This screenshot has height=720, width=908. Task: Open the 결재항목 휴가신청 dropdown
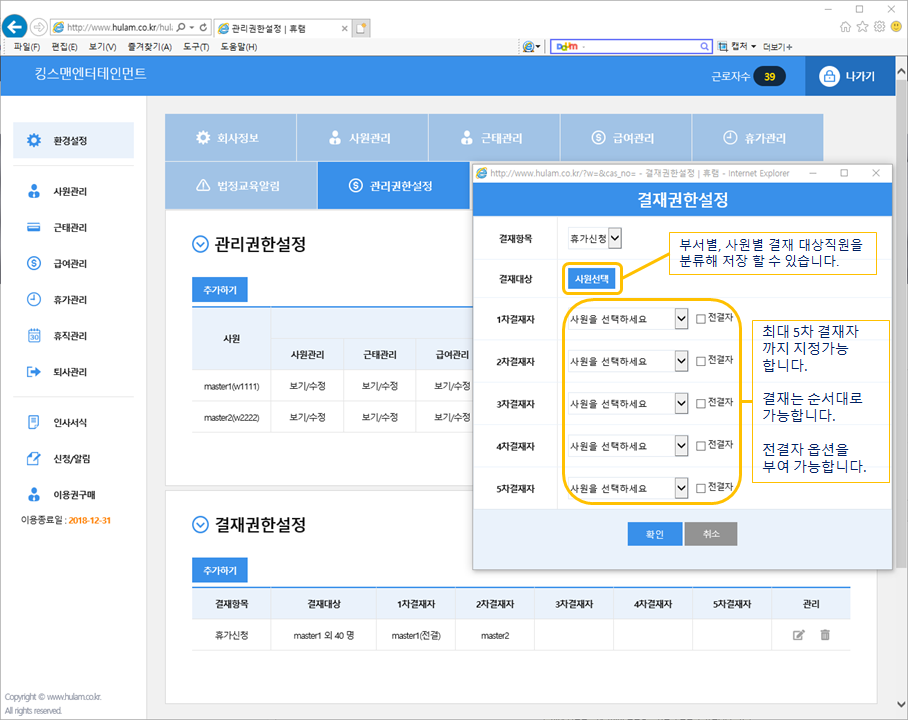(595, 238)
